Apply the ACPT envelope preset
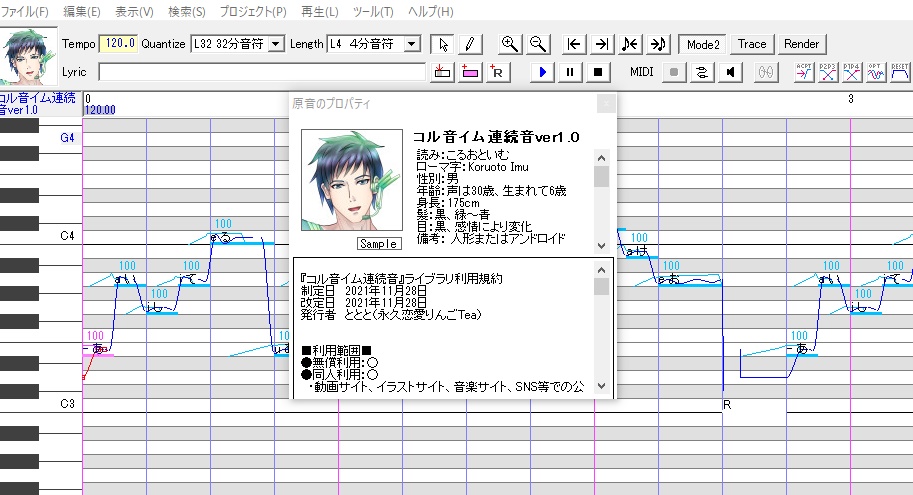Viewport: 913px width, 495px height. (804, 72)
